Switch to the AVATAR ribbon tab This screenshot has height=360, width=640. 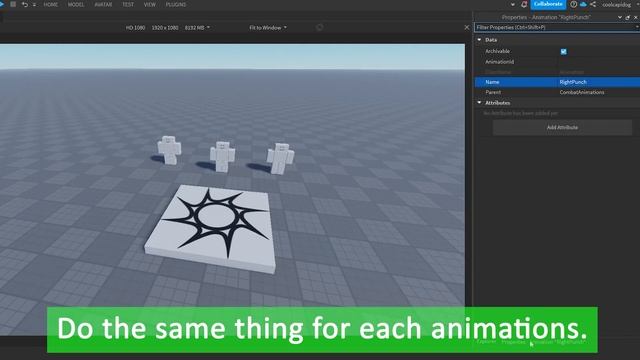(x=103, y=4)
